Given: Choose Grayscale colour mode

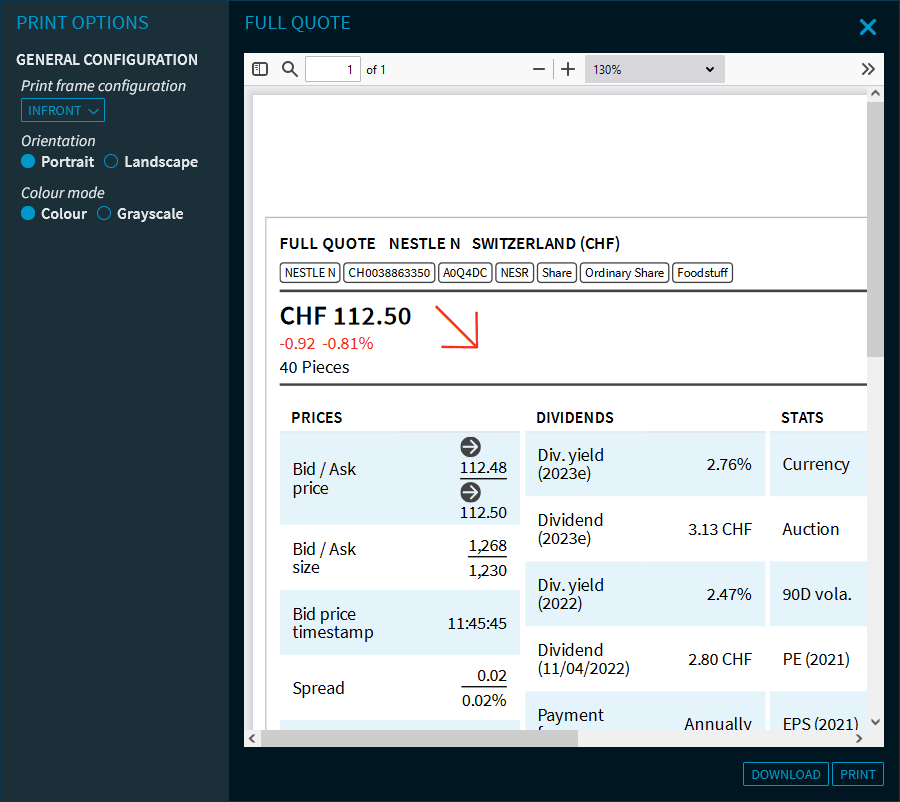Looking at the screenshot, I should tap(104, 214).
